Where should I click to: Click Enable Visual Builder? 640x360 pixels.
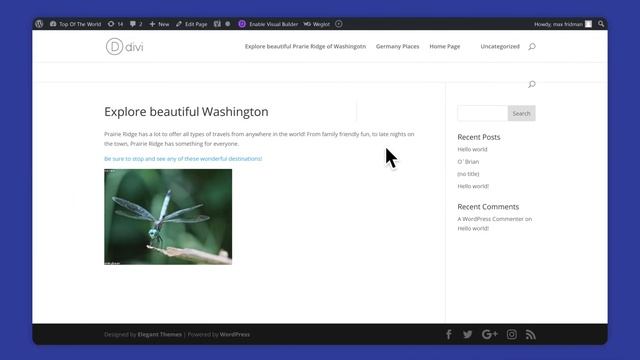pos(273,24)
